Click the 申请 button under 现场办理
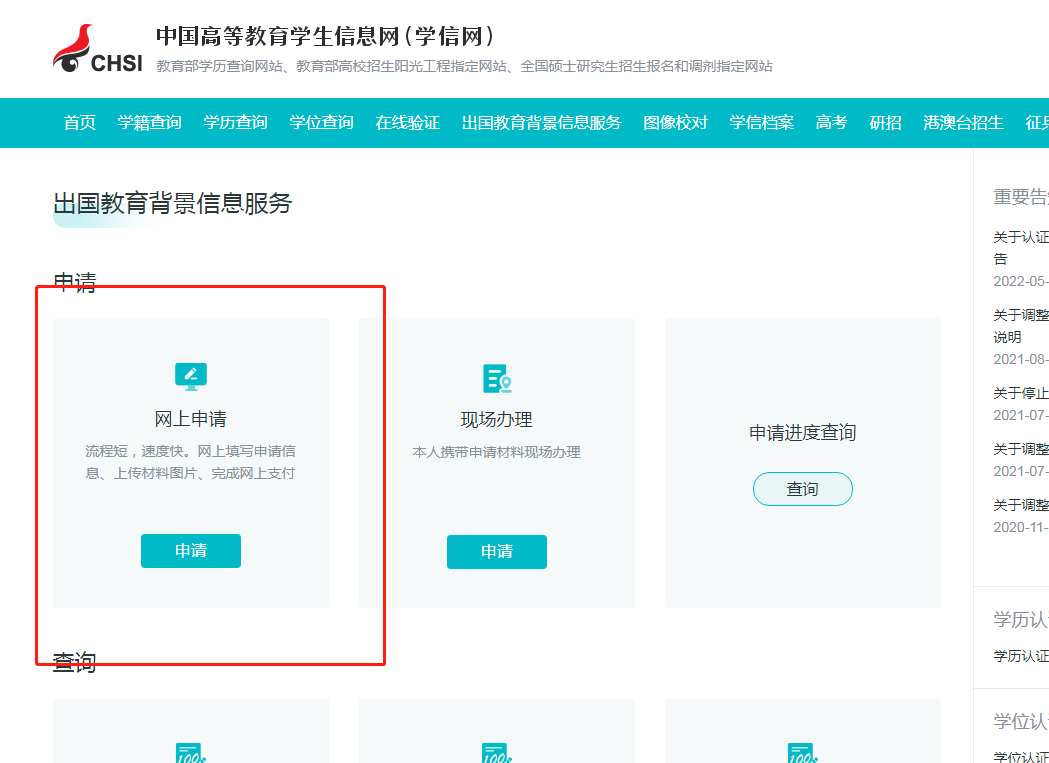 click(496, 551)
